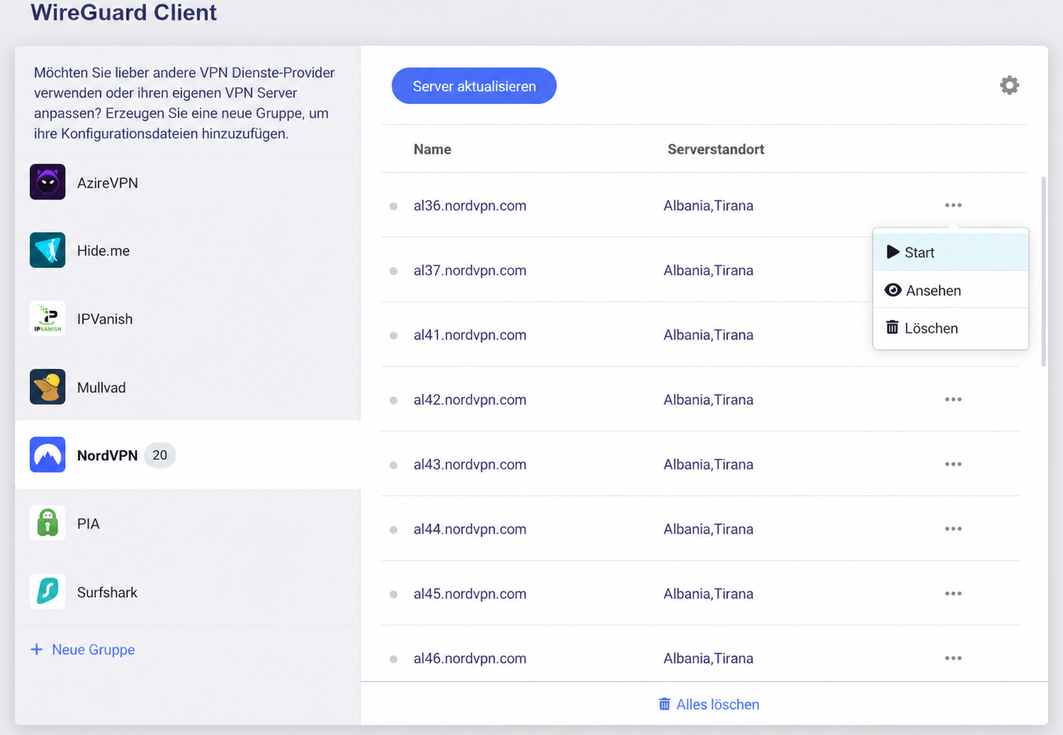Image resolution: width=1063 pixels, height=735 pixels.
Task: Open the al43.nordvpn.com three-dot menu
Action: coord(953,464)
